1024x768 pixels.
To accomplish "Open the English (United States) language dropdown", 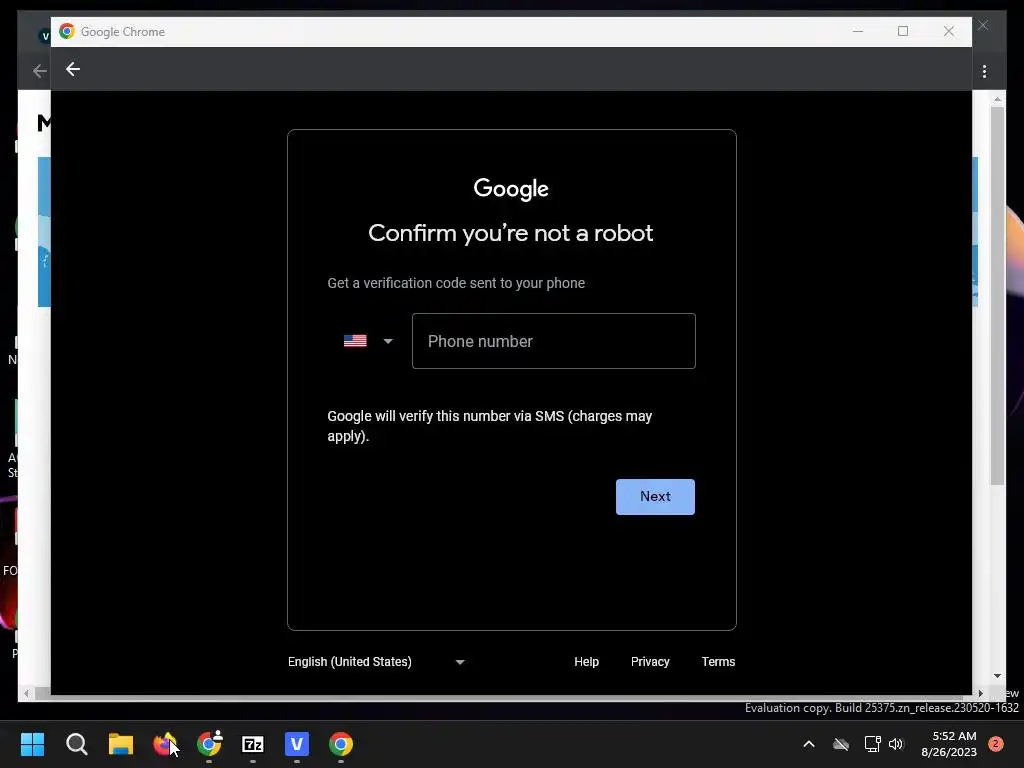I will click(x=376, y=662).
